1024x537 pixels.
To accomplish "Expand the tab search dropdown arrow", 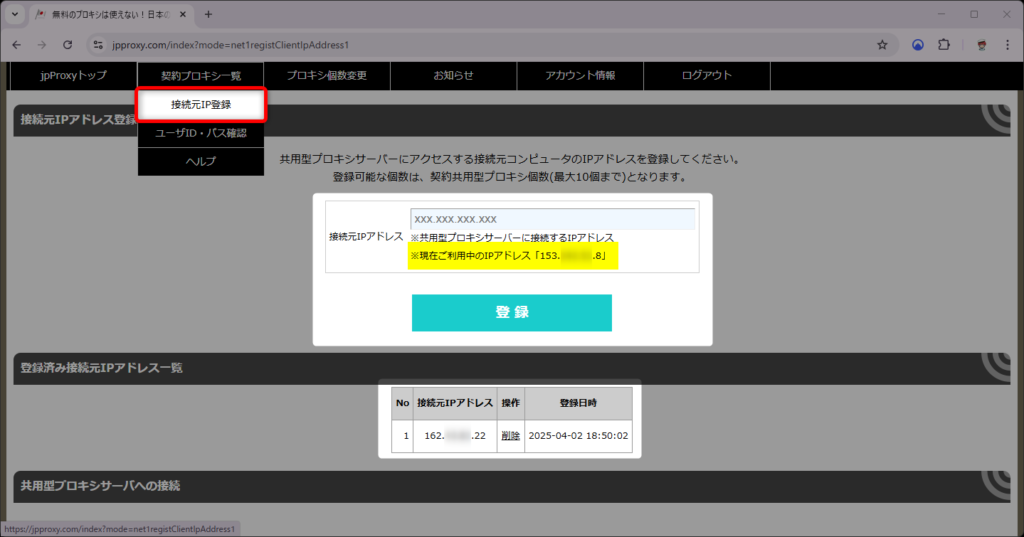I will [x=15, y=14].
